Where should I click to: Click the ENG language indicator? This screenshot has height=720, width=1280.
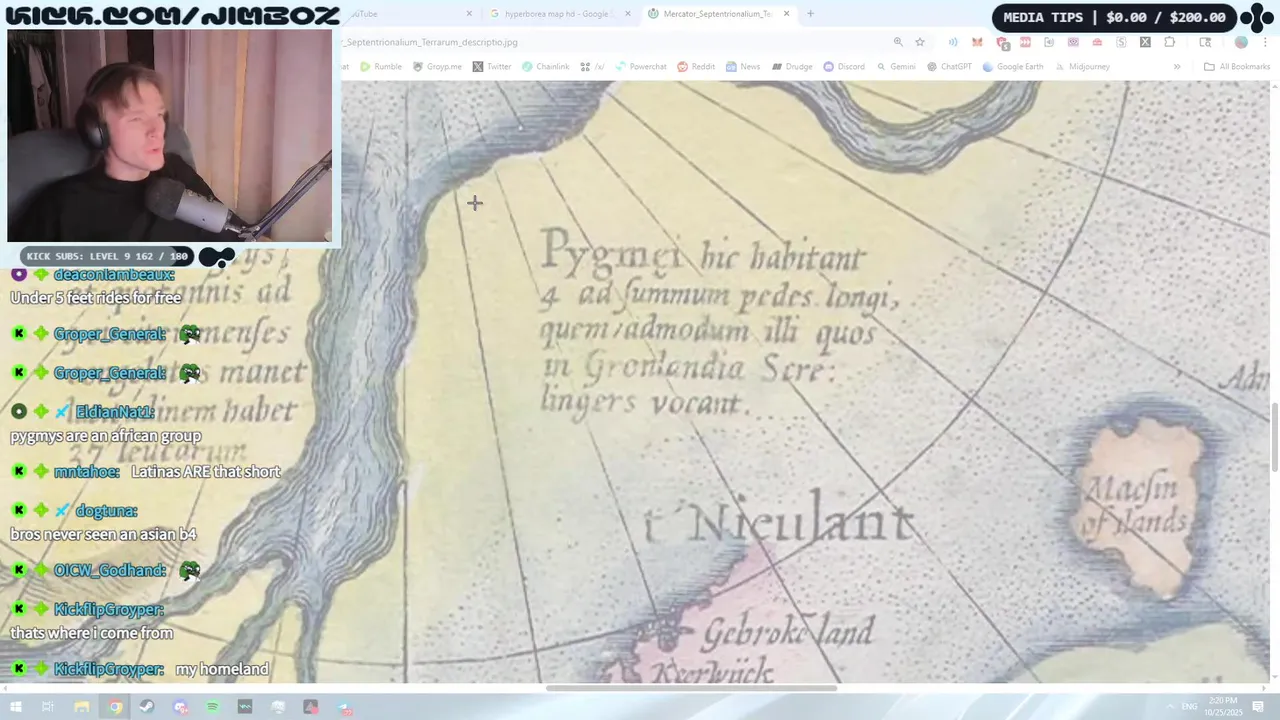1189,707
